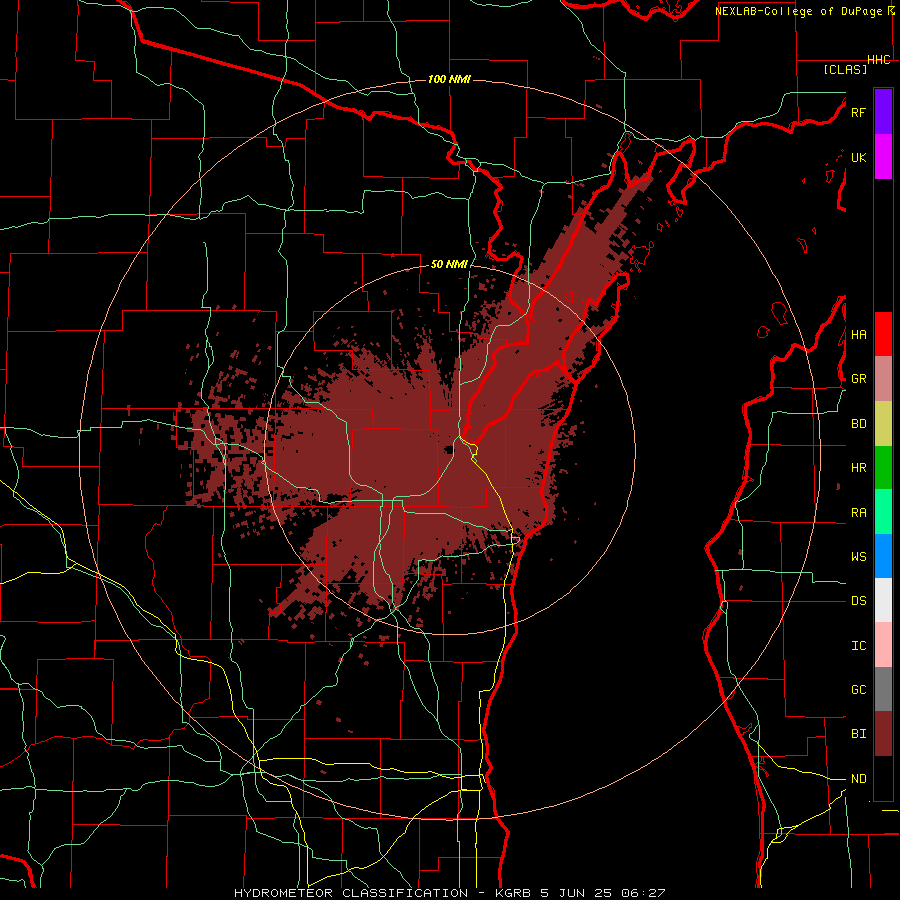Click the KGRB station identifier
Image resolution: width=900 pixels, height=900 pixels.
(x=513, y=893)
